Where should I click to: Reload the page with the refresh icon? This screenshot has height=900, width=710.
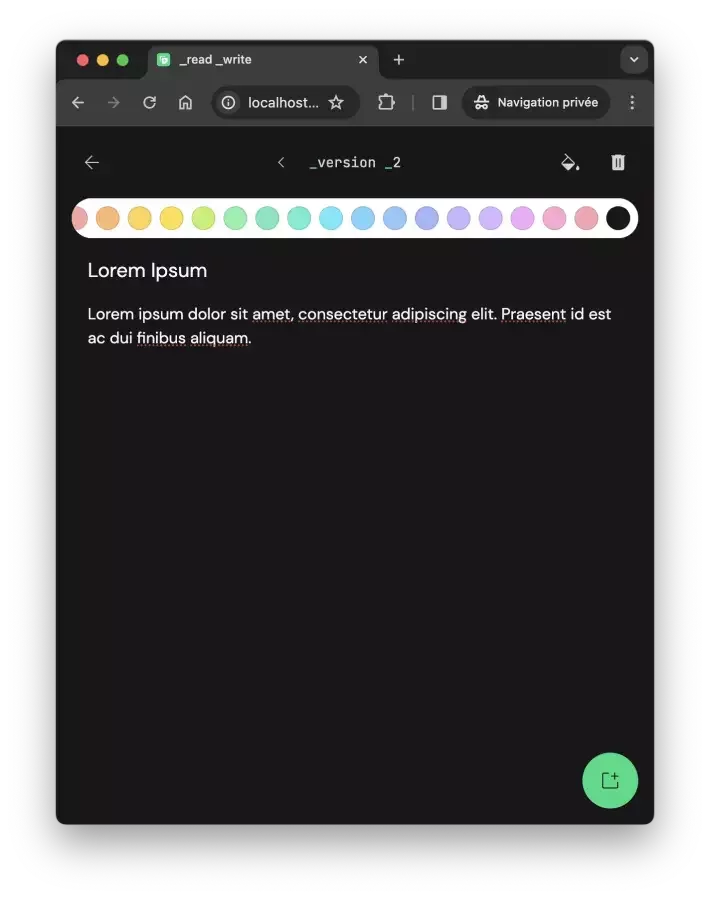coord(149,102)
